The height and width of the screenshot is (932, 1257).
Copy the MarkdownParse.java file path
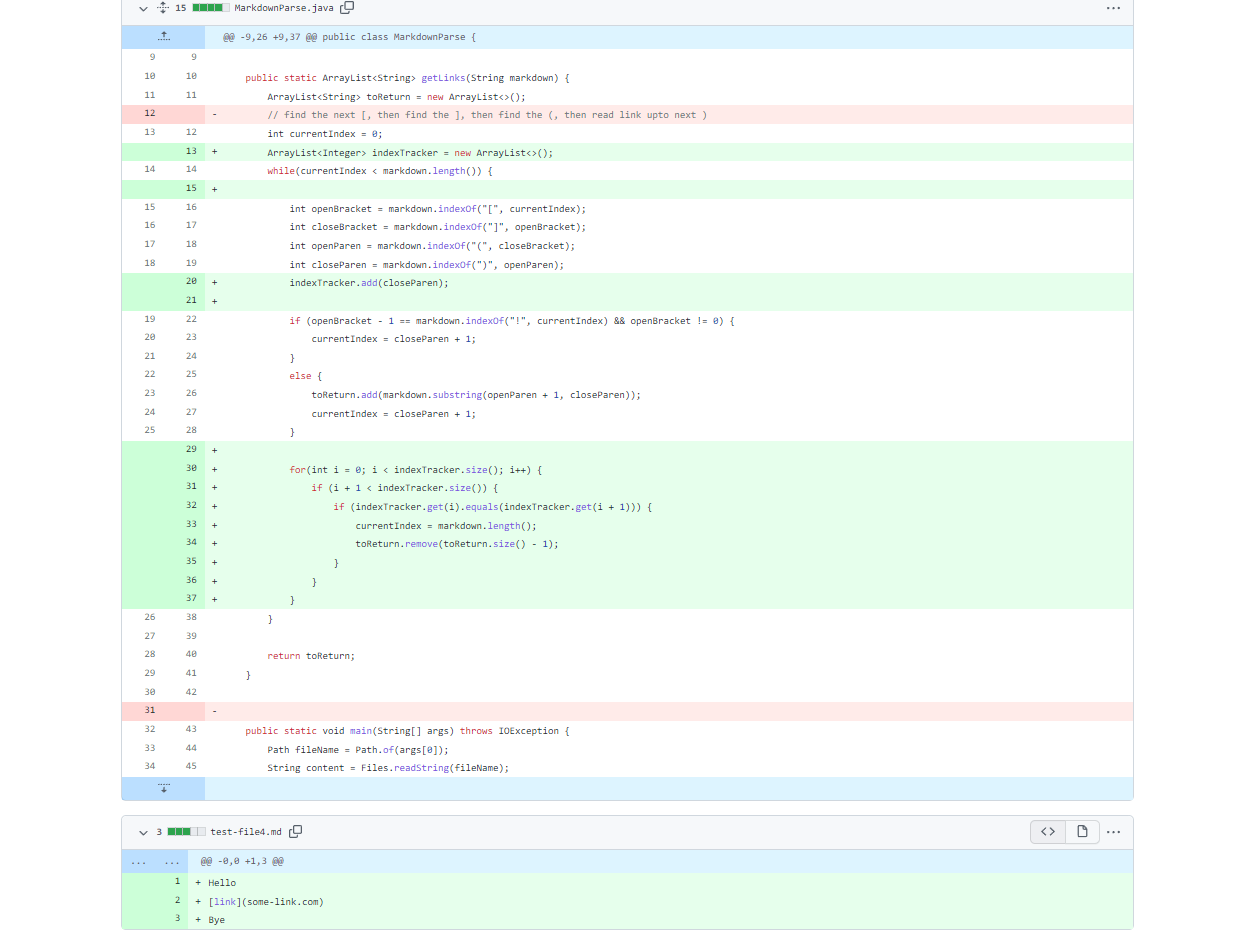click(347, 8)
